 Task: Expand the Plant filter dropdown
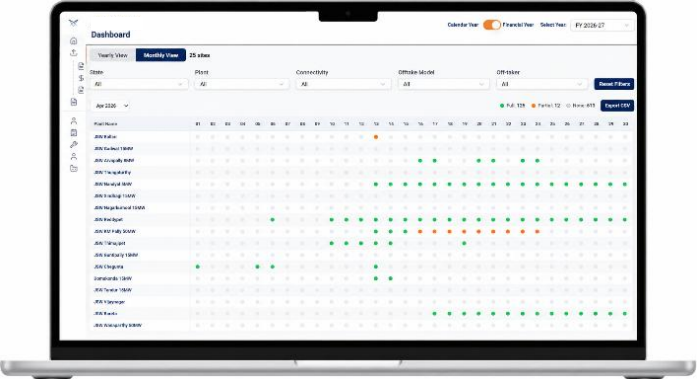pyautogui.click(x=241, y=84)
